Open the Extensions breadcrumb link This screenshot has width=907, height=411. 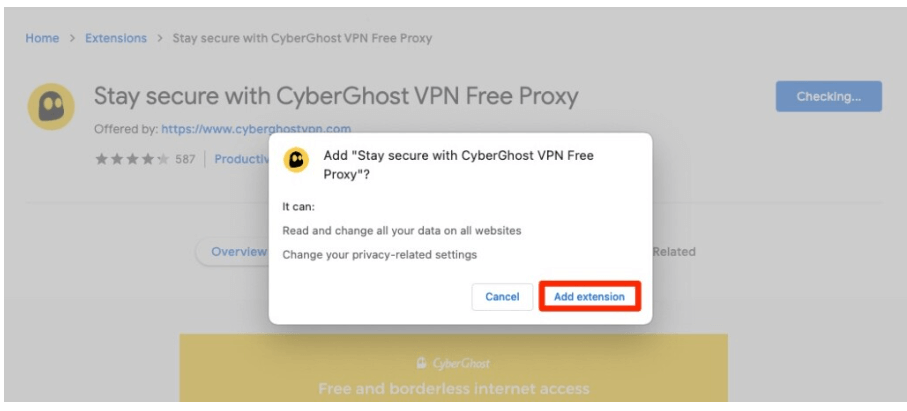pyautogui.click(x=116, y=38)
